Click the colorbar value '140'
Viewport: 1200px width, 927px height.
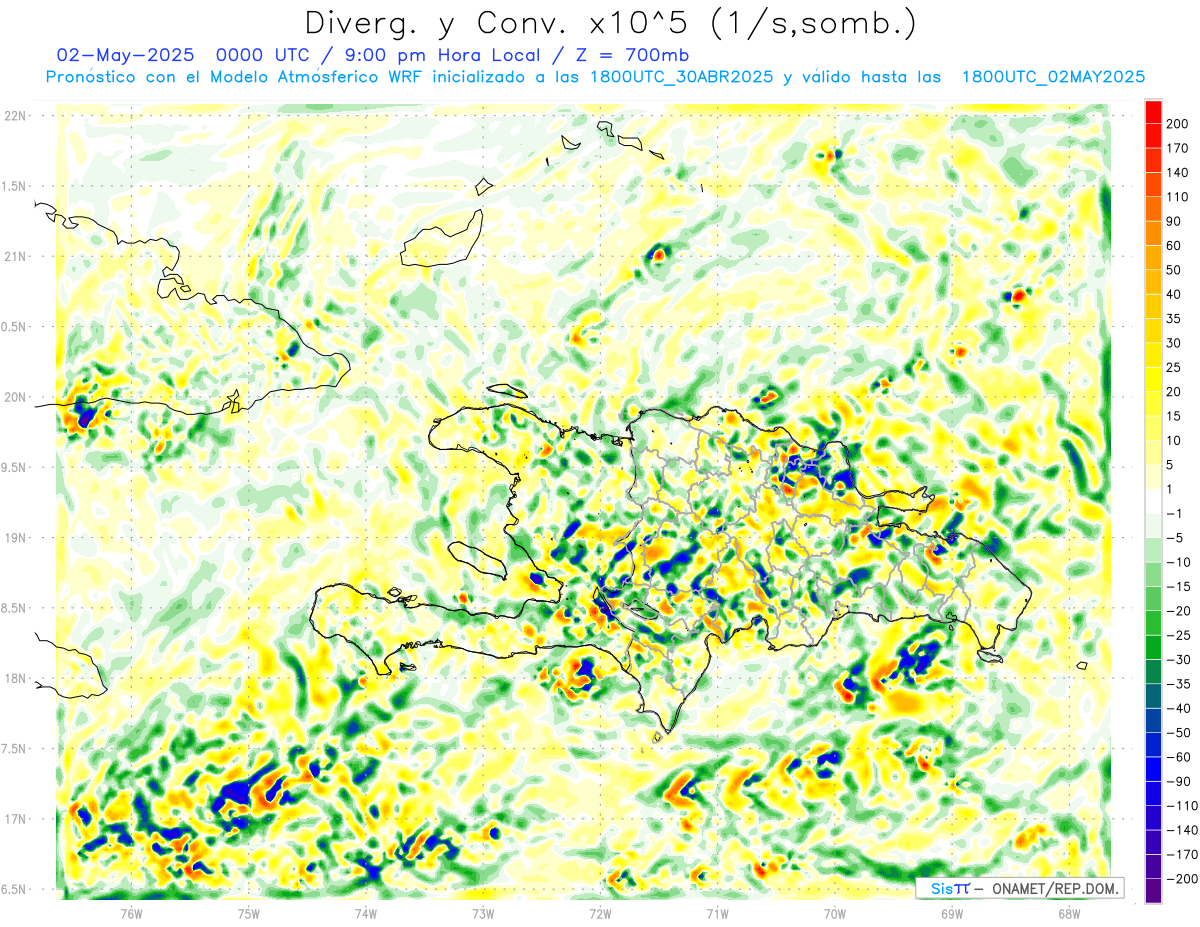tap(1177, 173)
